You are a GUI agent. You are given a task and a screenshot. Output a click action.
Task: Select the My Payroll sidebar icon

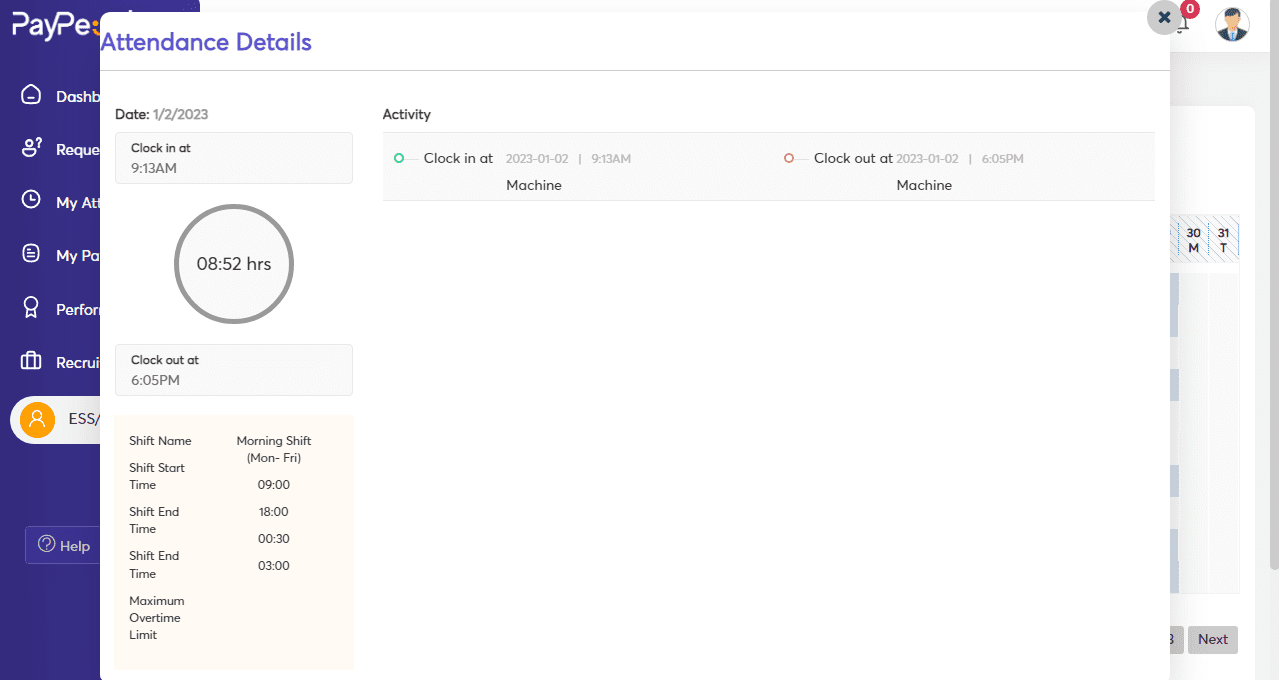click(x=31, y=254)
